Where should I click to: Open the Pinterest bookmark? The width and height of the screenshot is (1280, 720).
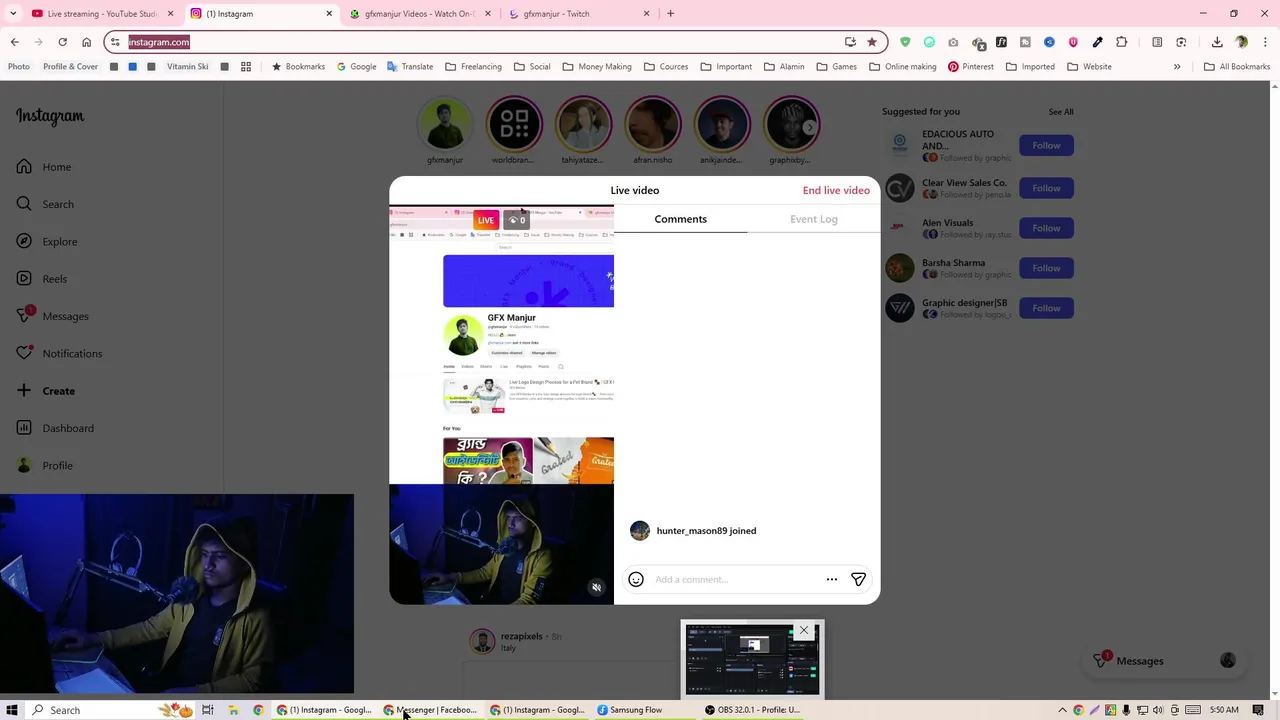tap(970, 67)
